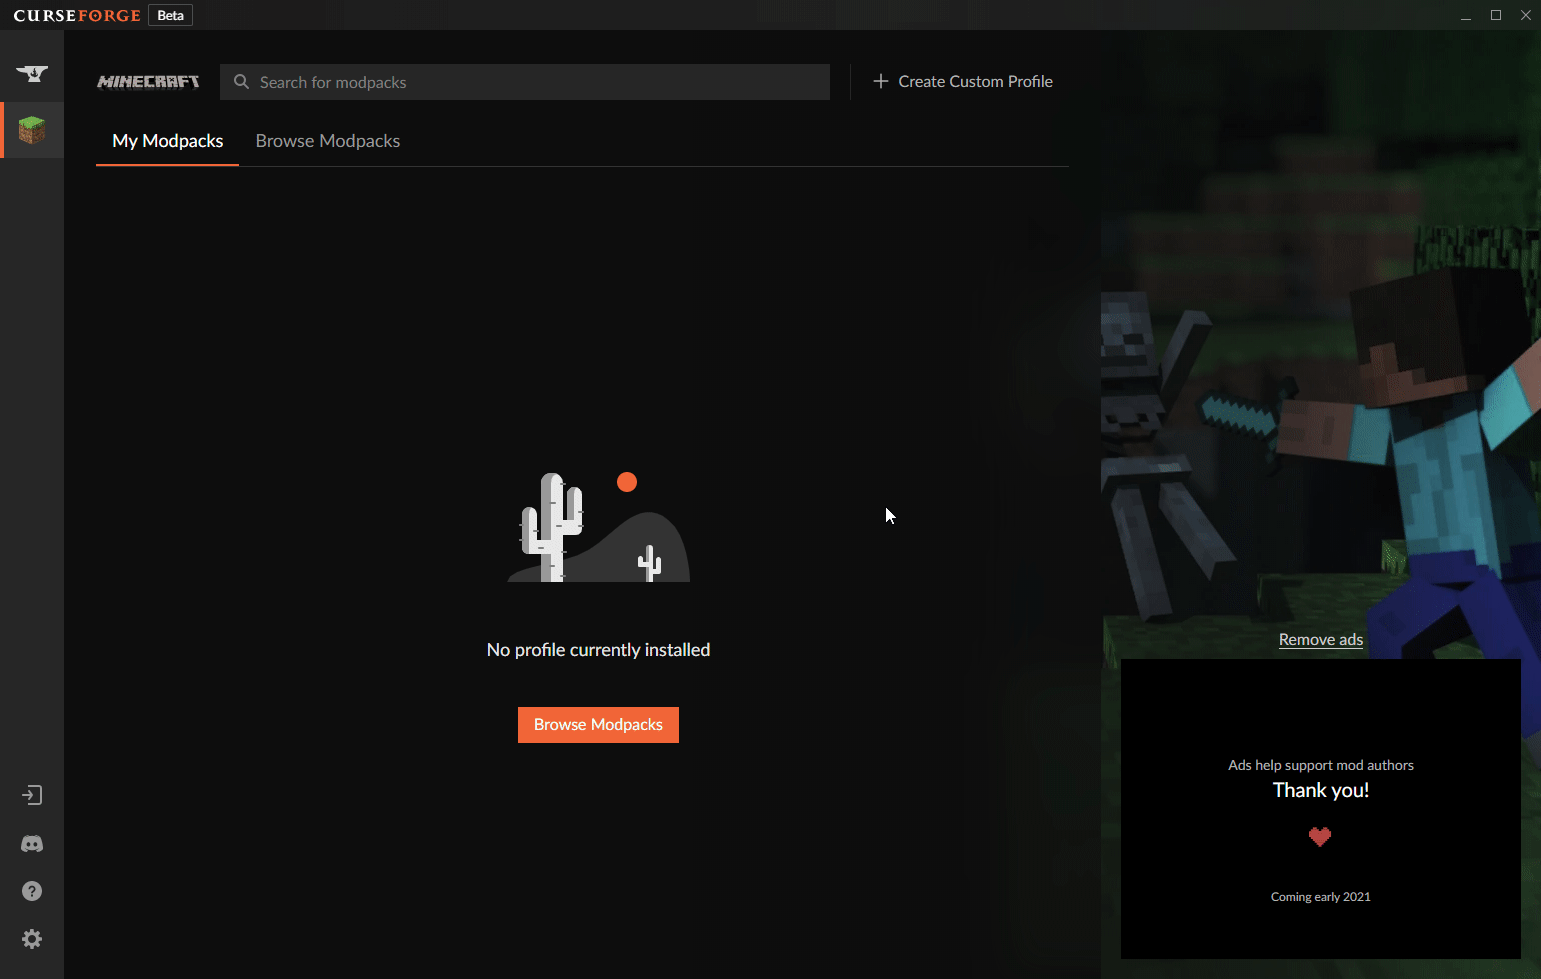Switch to the Browse Modpacks tab
Screen dimensions: 1541x979
[328, 141]
